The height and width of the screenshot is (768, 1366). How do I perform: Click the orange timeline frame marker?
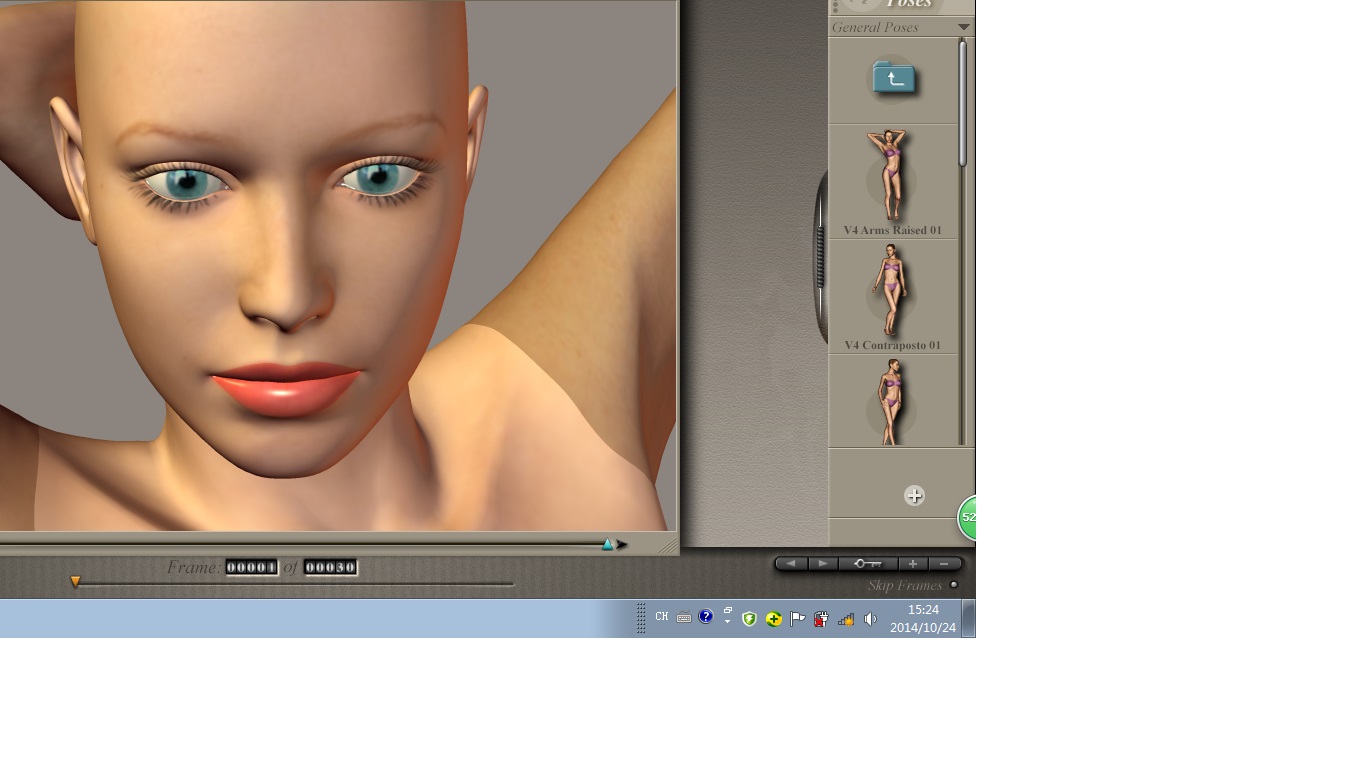point(75,581)
